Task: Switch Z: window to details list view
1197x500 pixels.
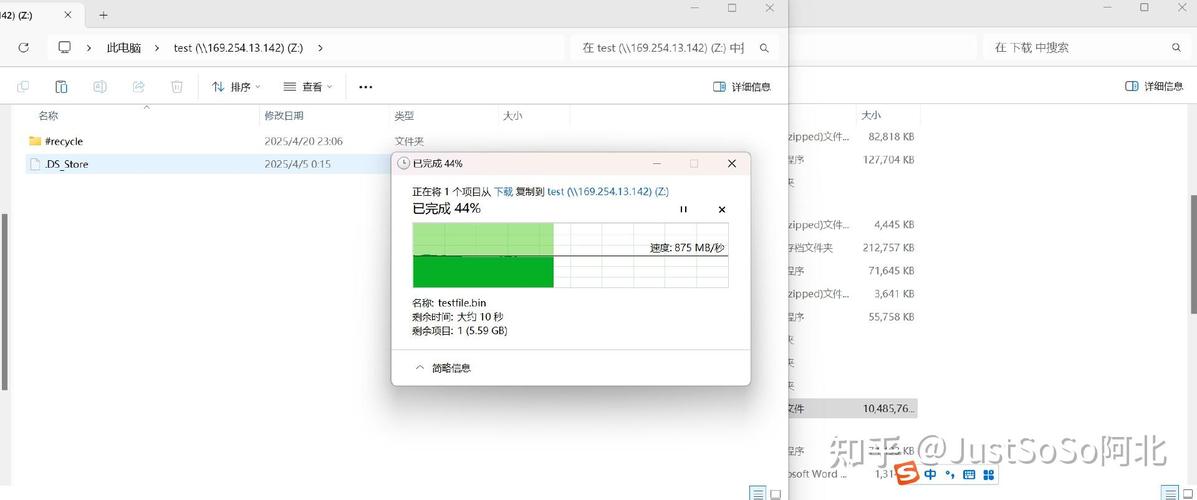Action: [x=757, y=494]
